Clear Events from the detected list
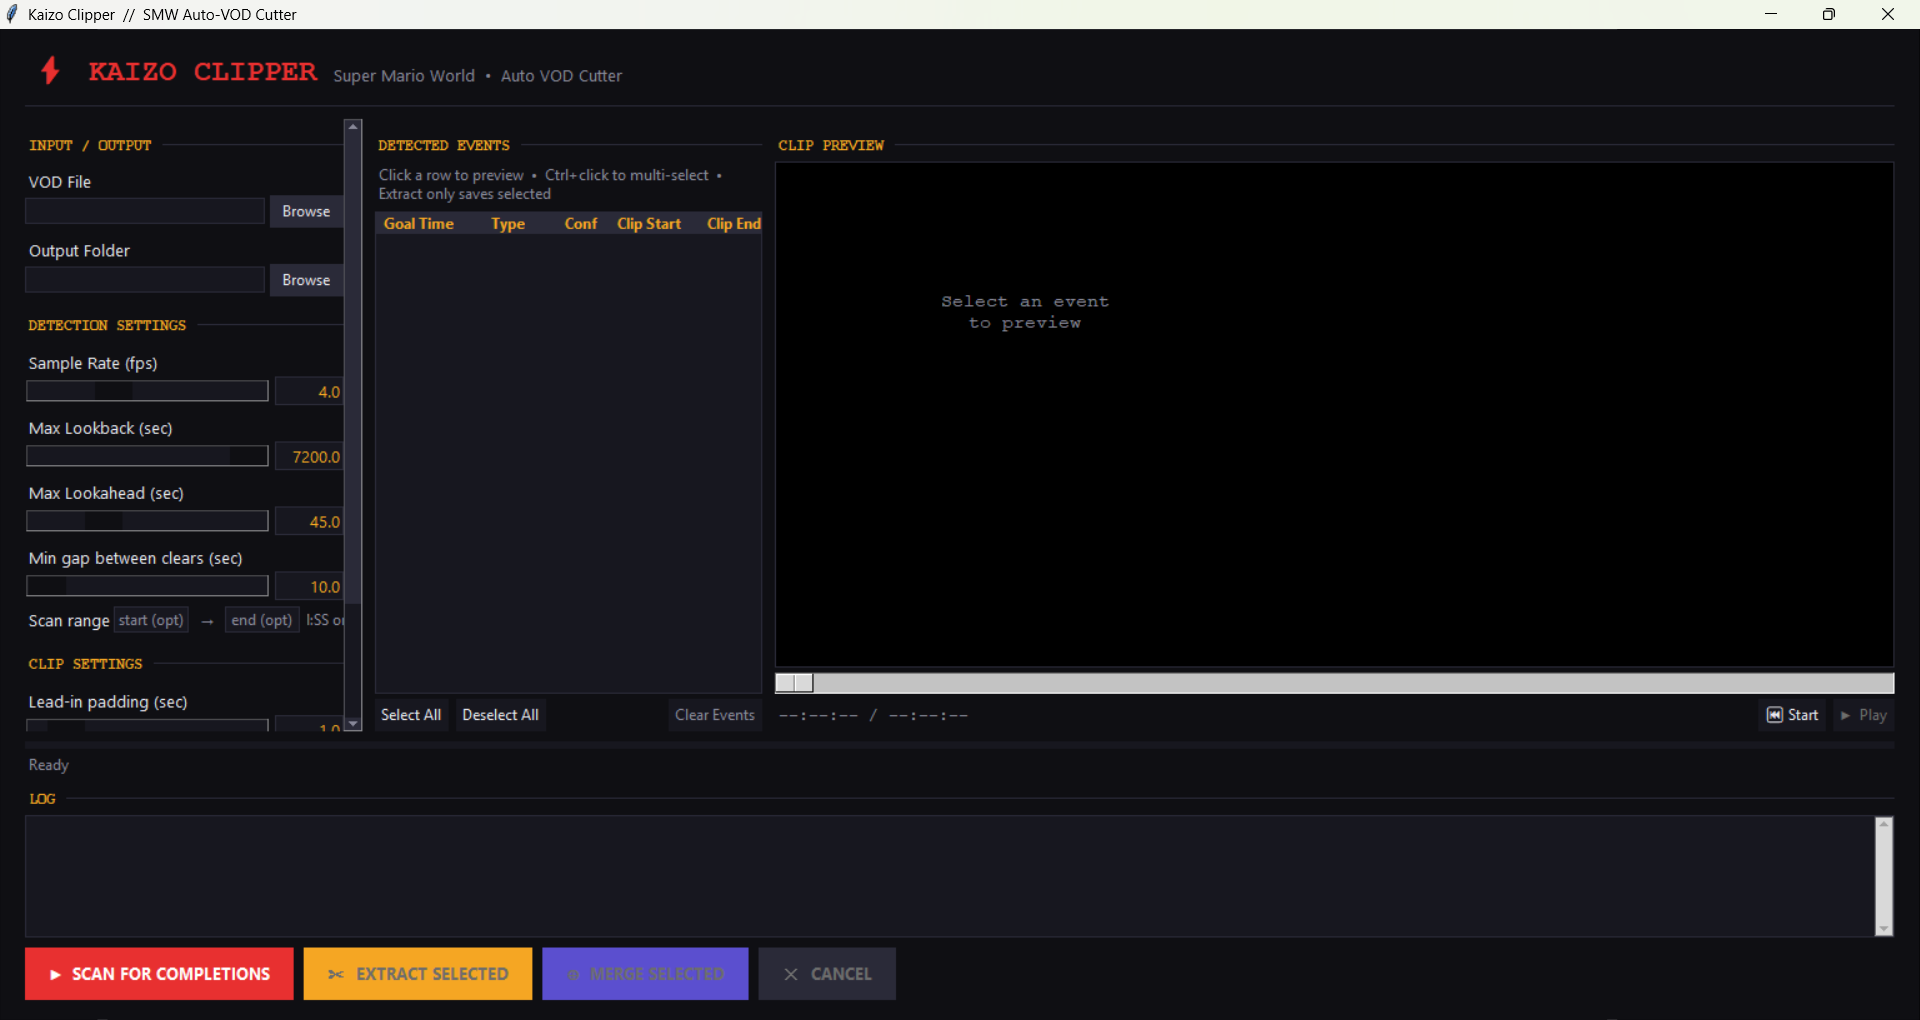 [714, 714]
